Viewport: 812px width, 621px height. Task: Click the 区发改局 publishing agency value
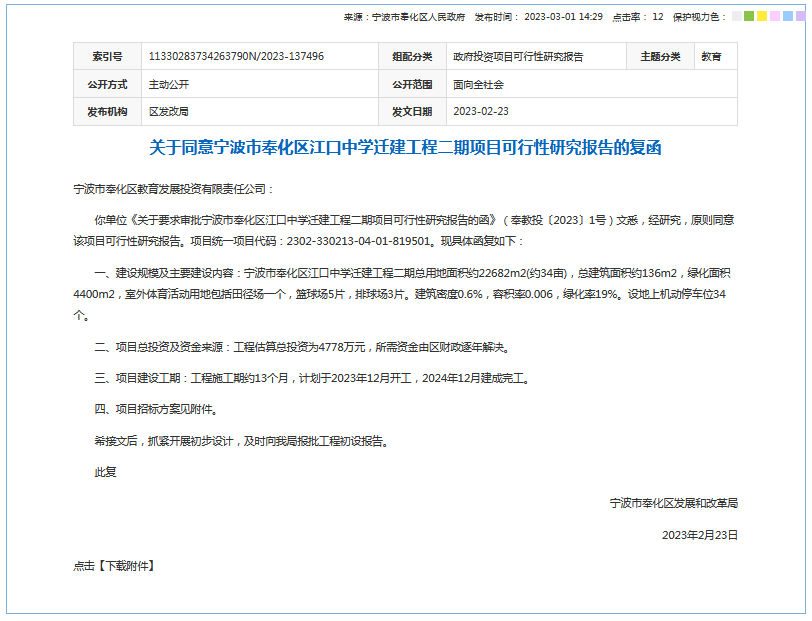(169, 111)
